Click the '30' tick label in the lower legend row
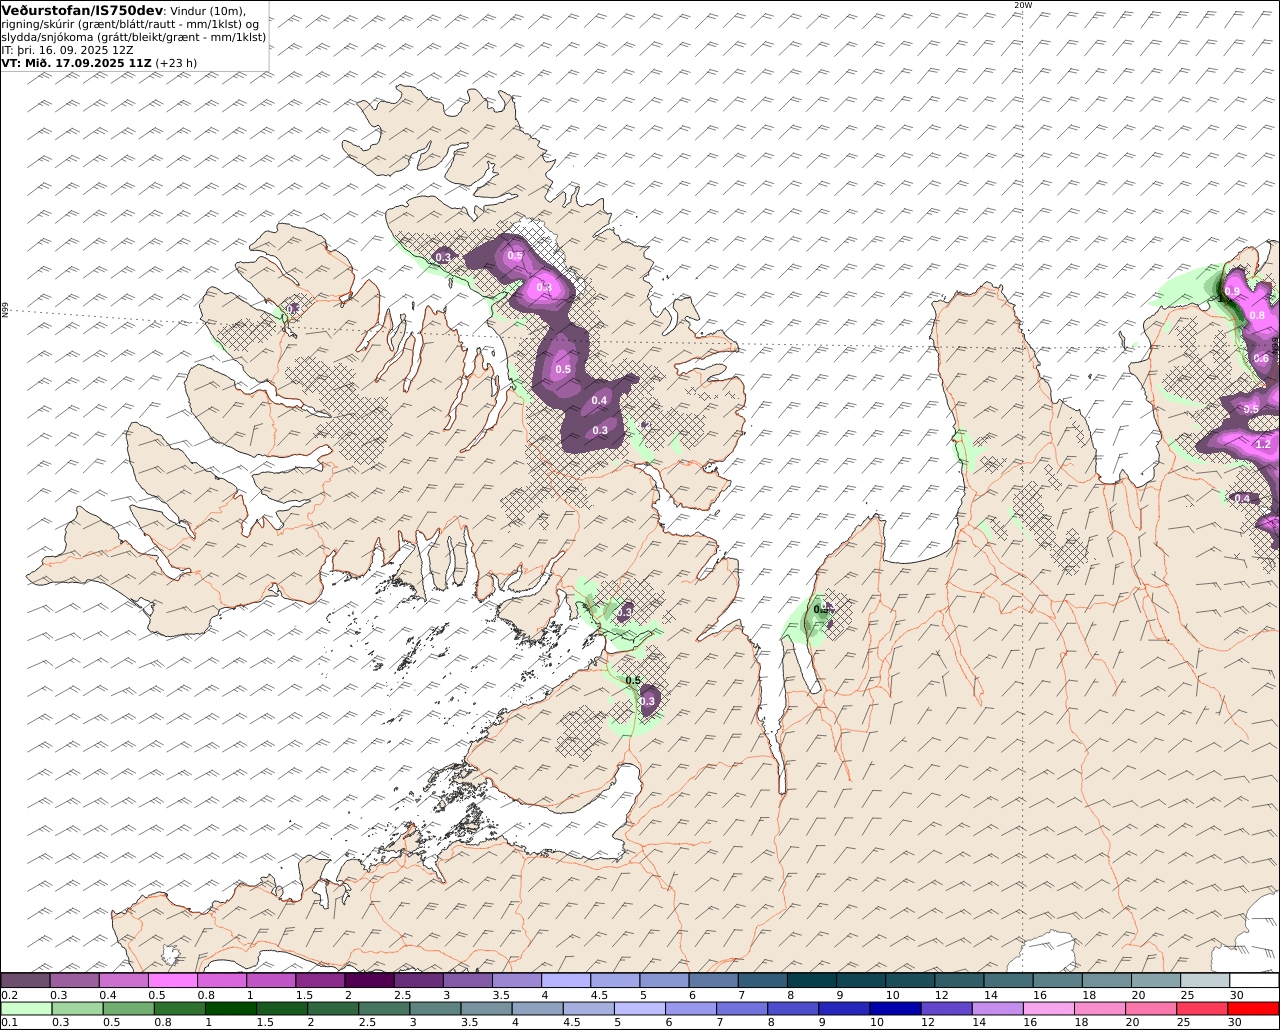1280x1030 pixels. tap(1234, 1022)
